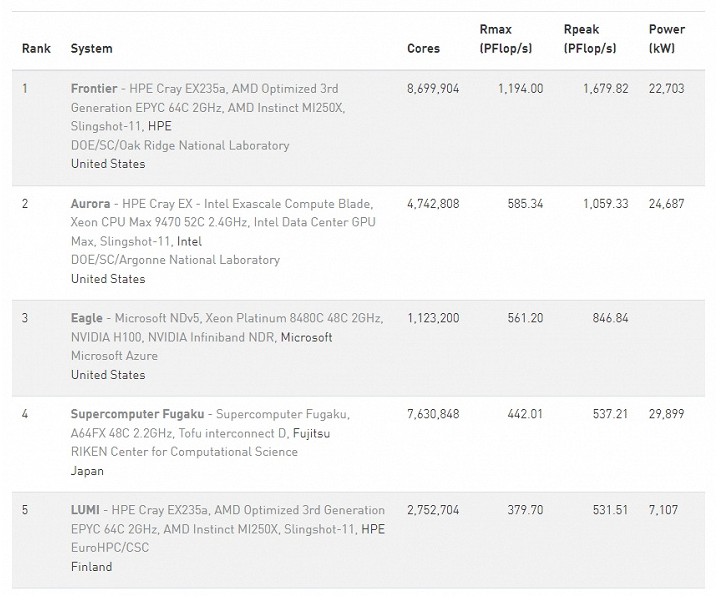Screen dimensions: 720x604
Task: Select DOE/SC/Oak Ridge National Laboratory text
Action: pos(180,145)
